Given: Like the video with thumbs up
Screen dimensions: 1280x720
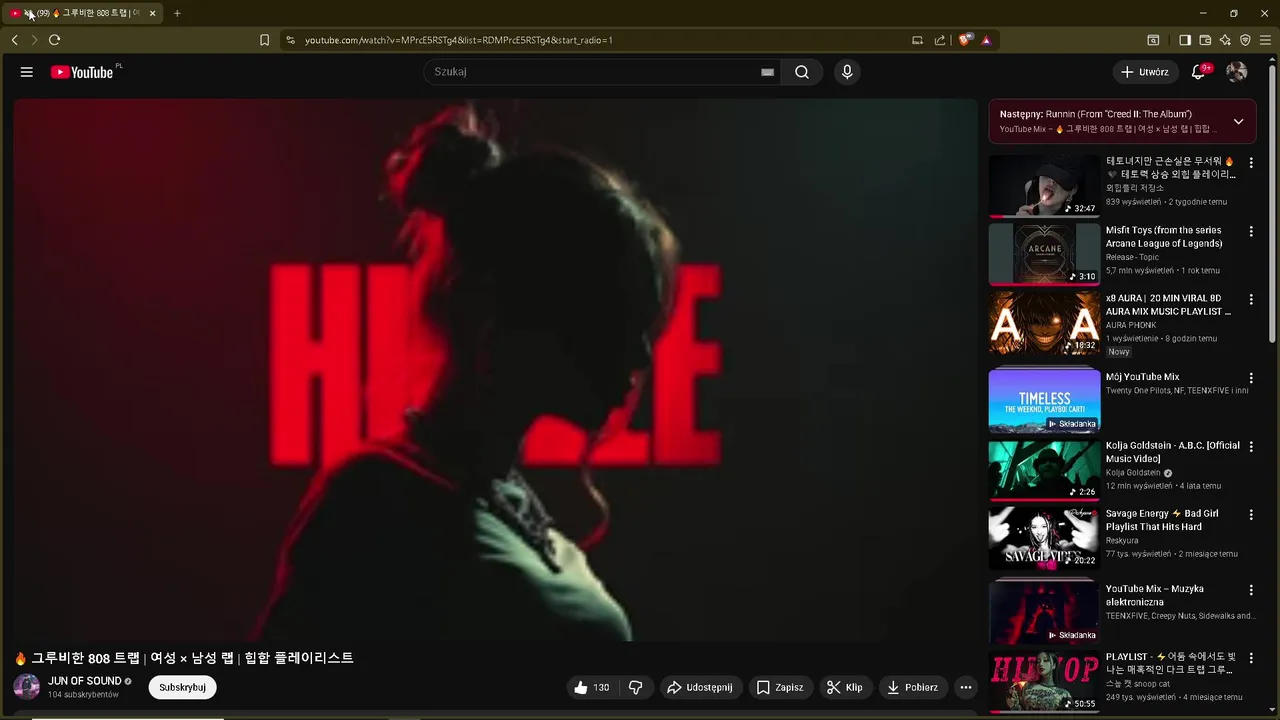Looking at the screenshot, I should (591, 687).
